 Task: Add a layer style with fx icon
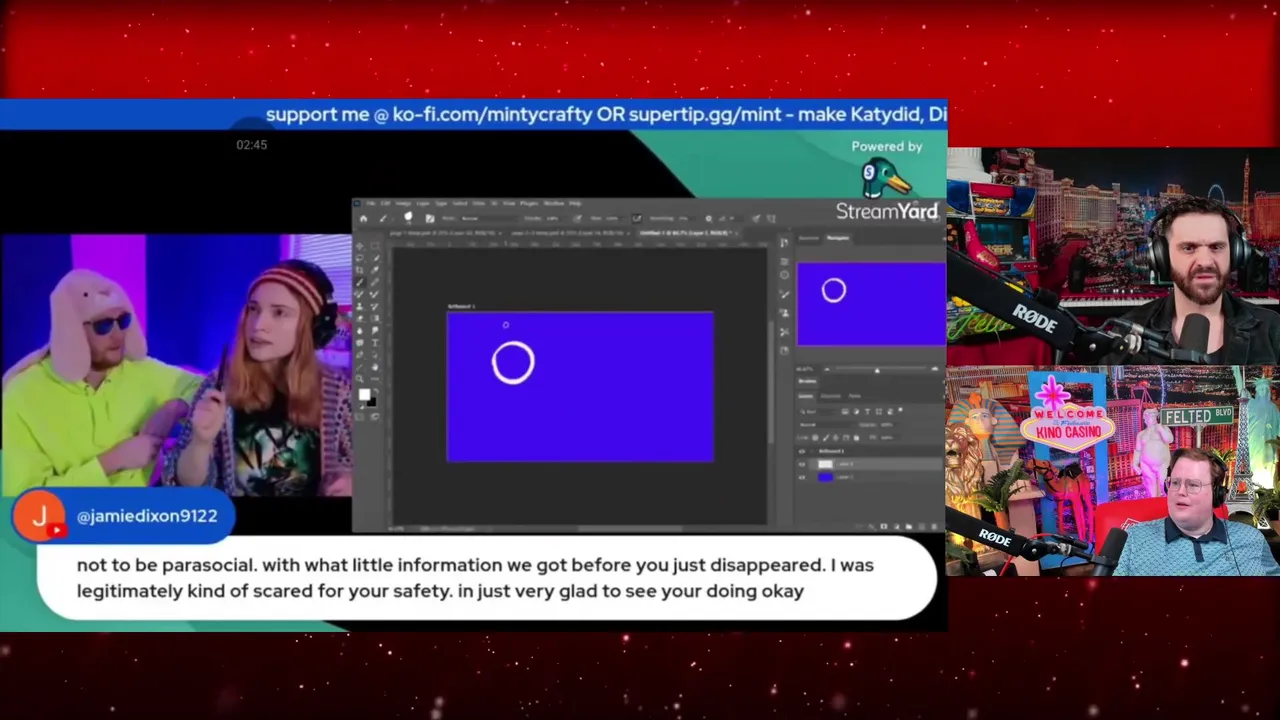point(872,526)
